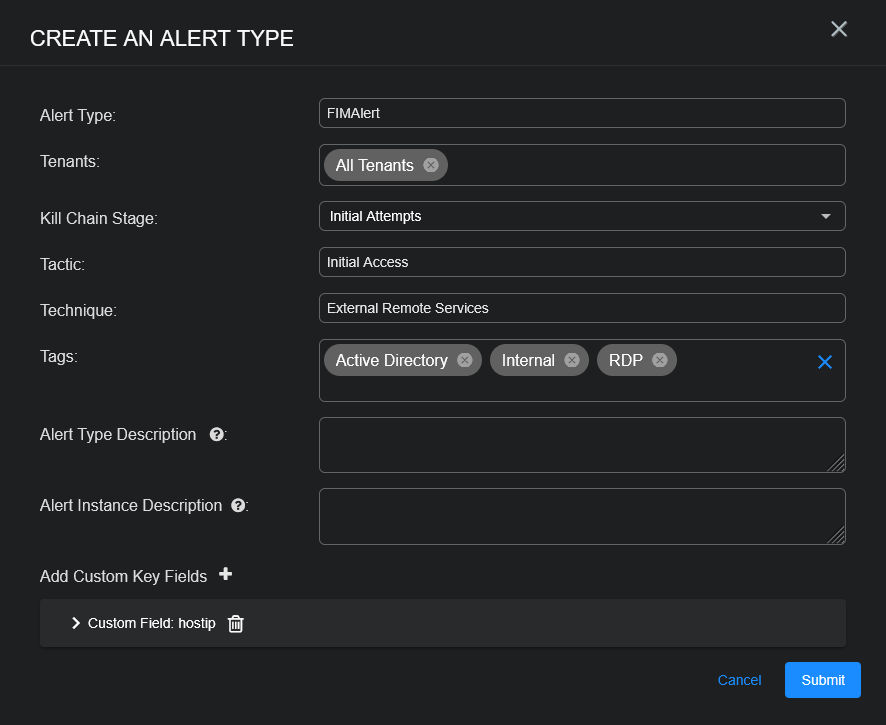Submit the new alert type
886x725 pixels.
822,680
